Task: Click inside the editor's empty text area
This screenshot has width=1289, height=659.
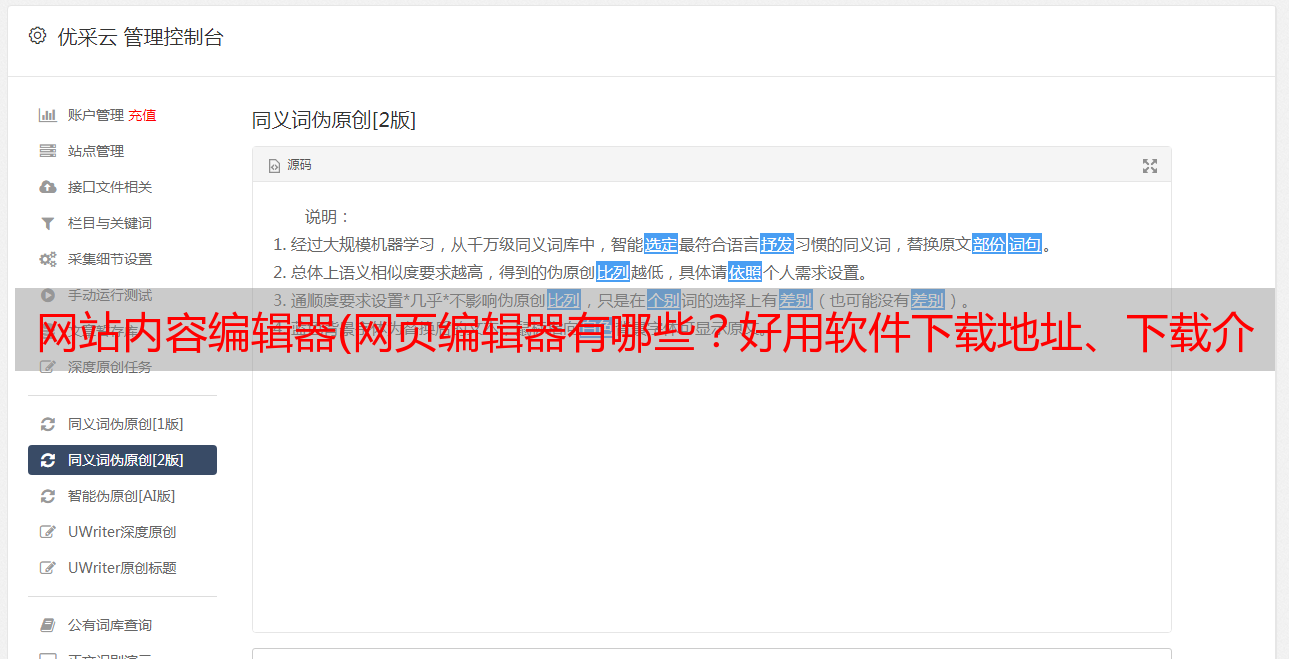Action: click(x=711, y=500)
